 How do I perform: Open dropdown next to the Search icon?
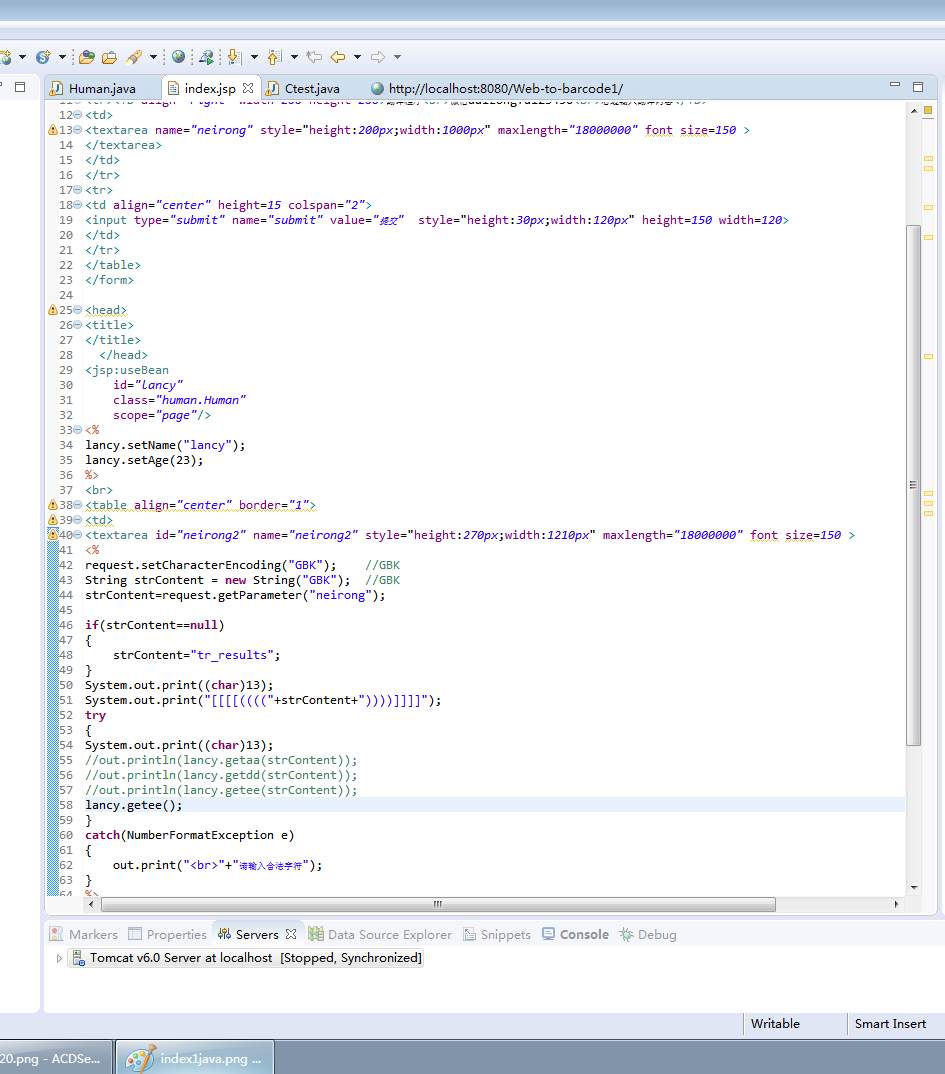click(x=153, y=58)
